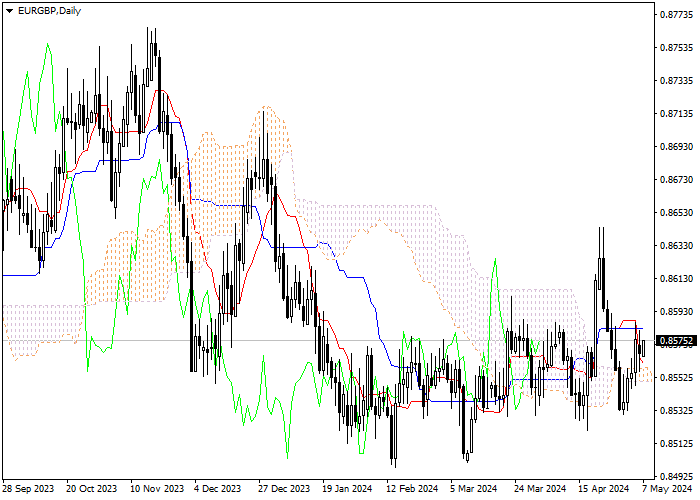Select the 0.85930 price axis label

pyautogui.click(x=677, y=312)
